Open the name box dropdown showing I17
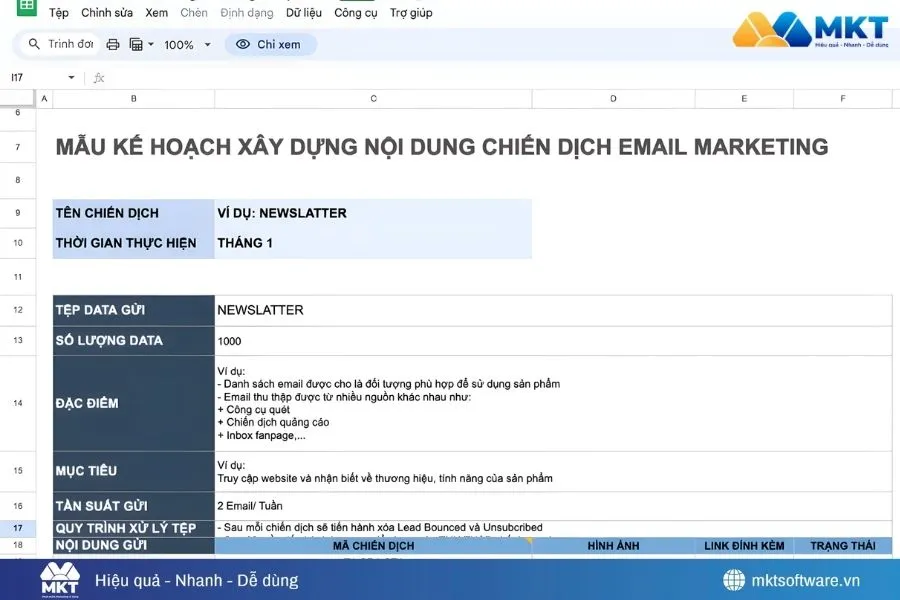 click(70, 76)
